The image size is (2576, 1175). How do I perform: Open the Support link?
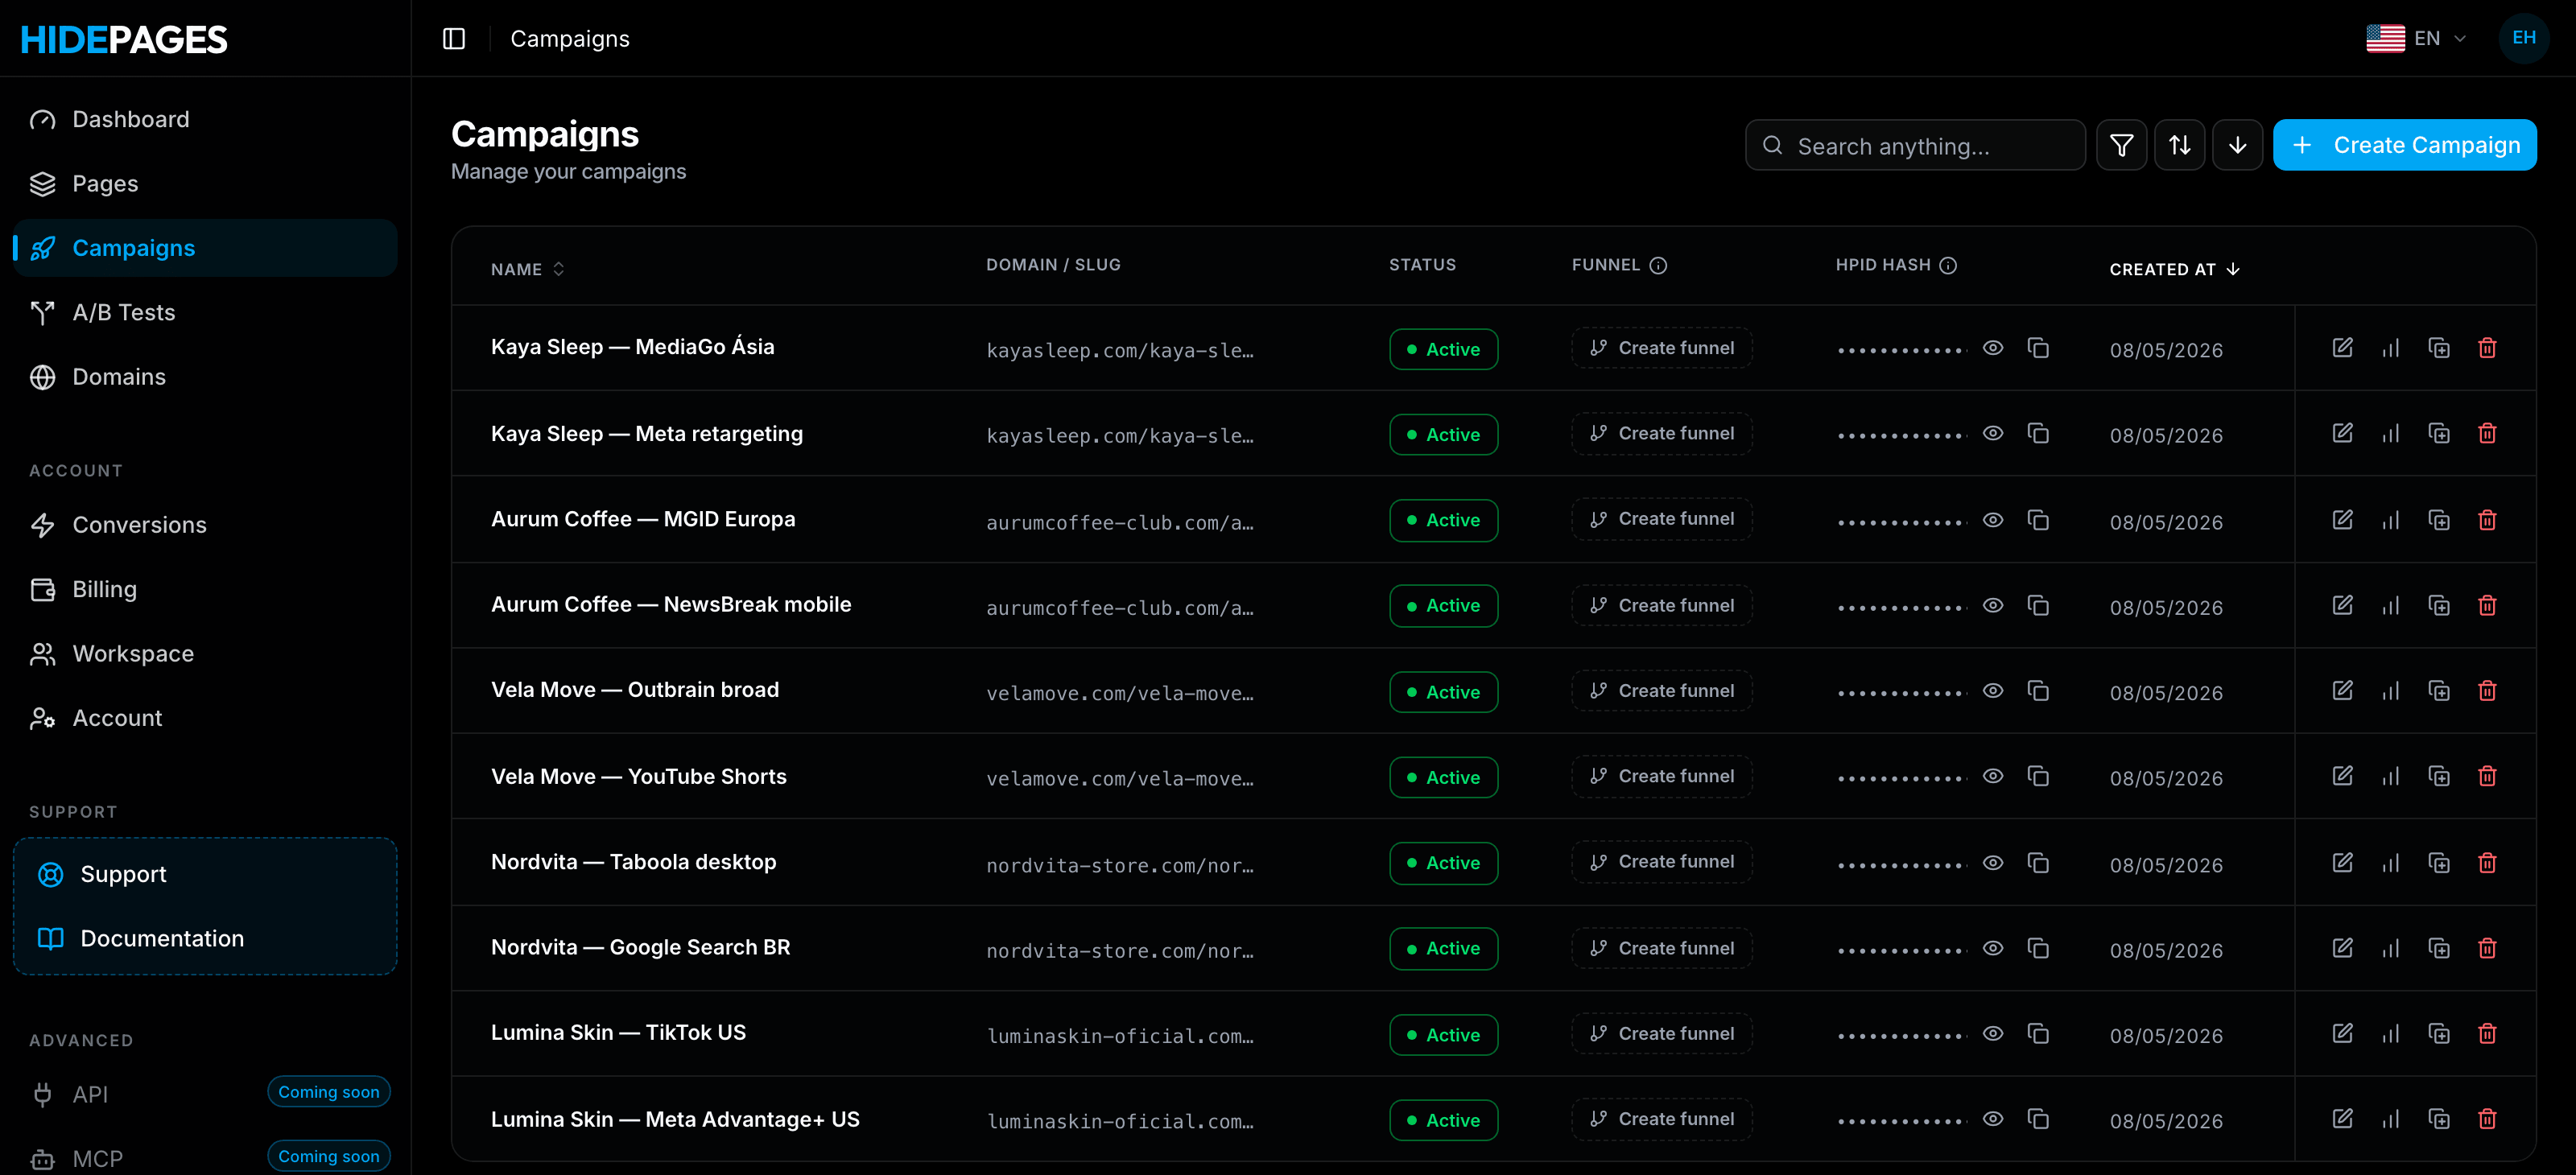[x=205, y=874]
